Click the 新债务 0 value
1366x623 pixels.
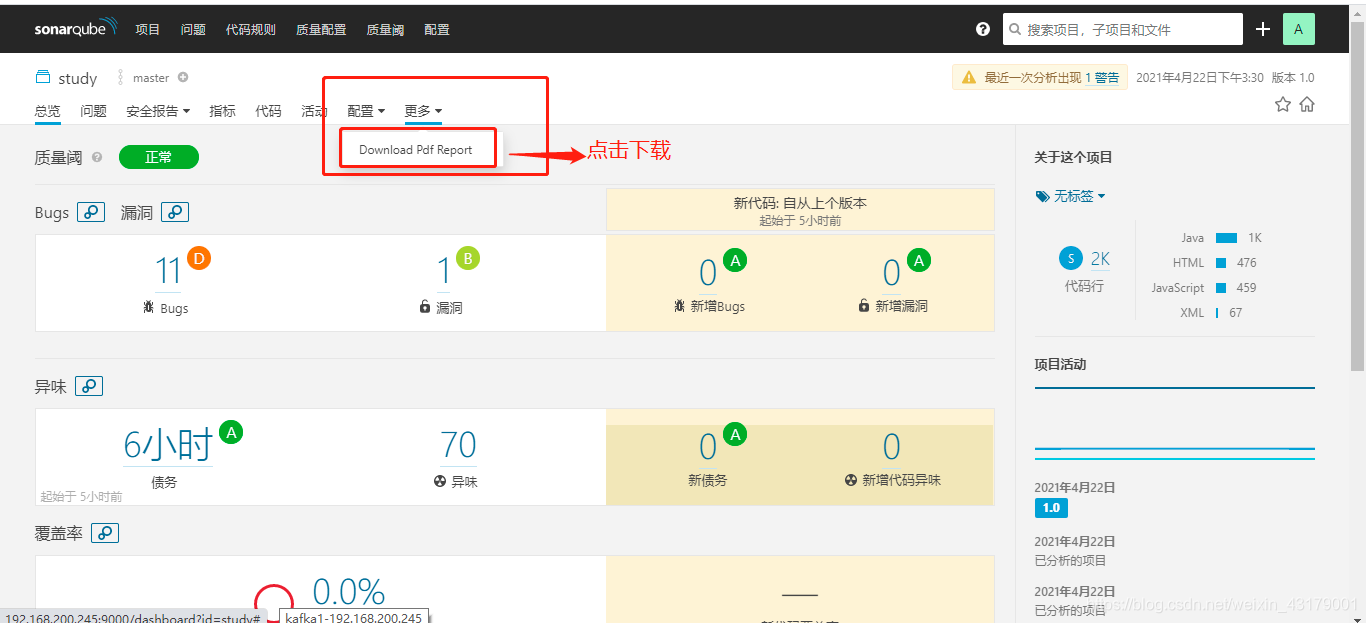(708, 446)
